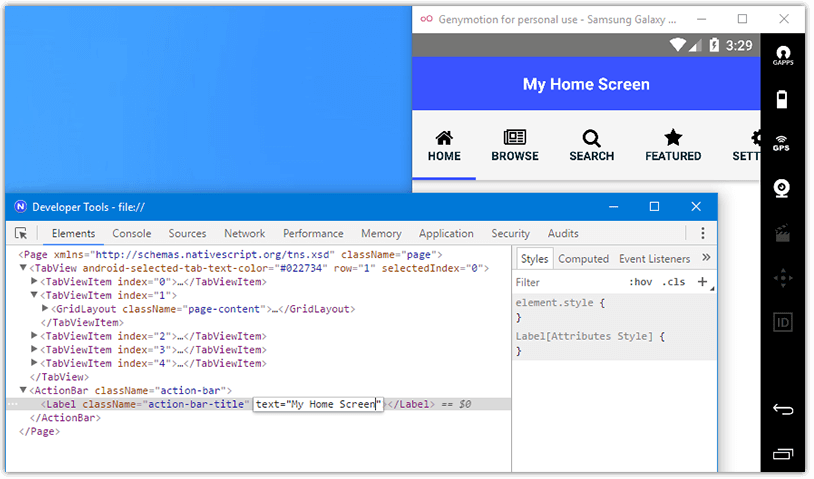The width and height of the screenshot is (814, 479).
Task: Click the closing </TabViewItem> row
Action: click(x=82, y=322)
